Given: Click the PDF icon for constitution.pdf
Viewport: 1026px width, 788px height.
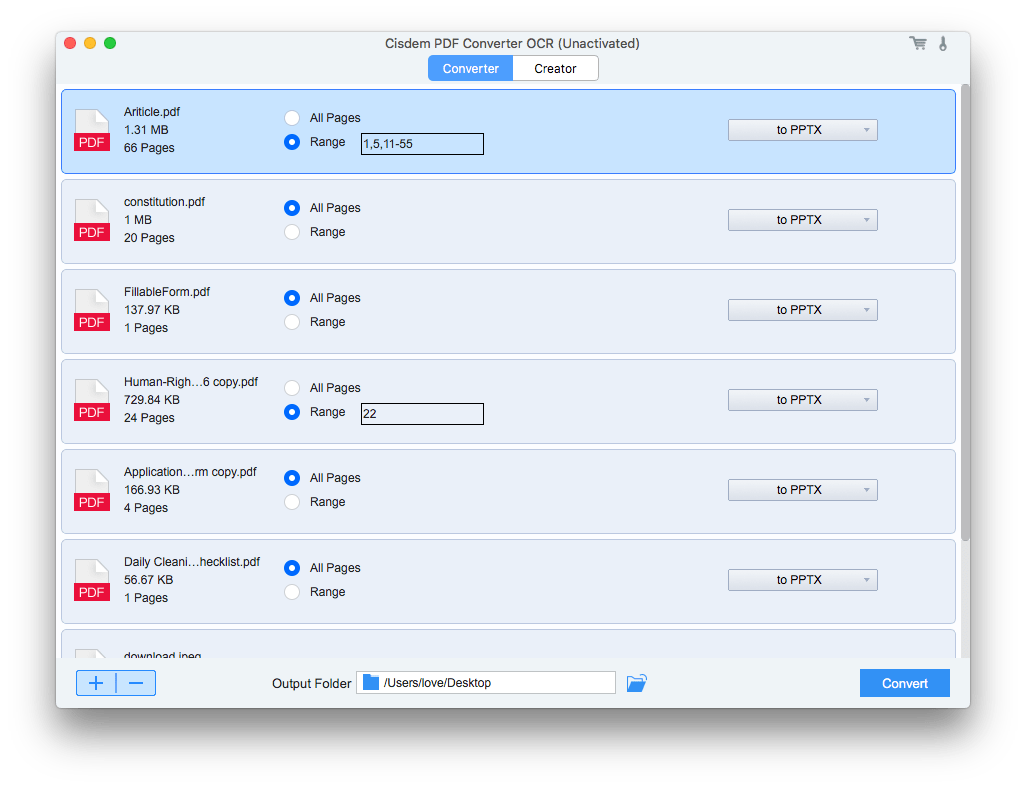Looking at the screenshot, I should coord(92,220).
